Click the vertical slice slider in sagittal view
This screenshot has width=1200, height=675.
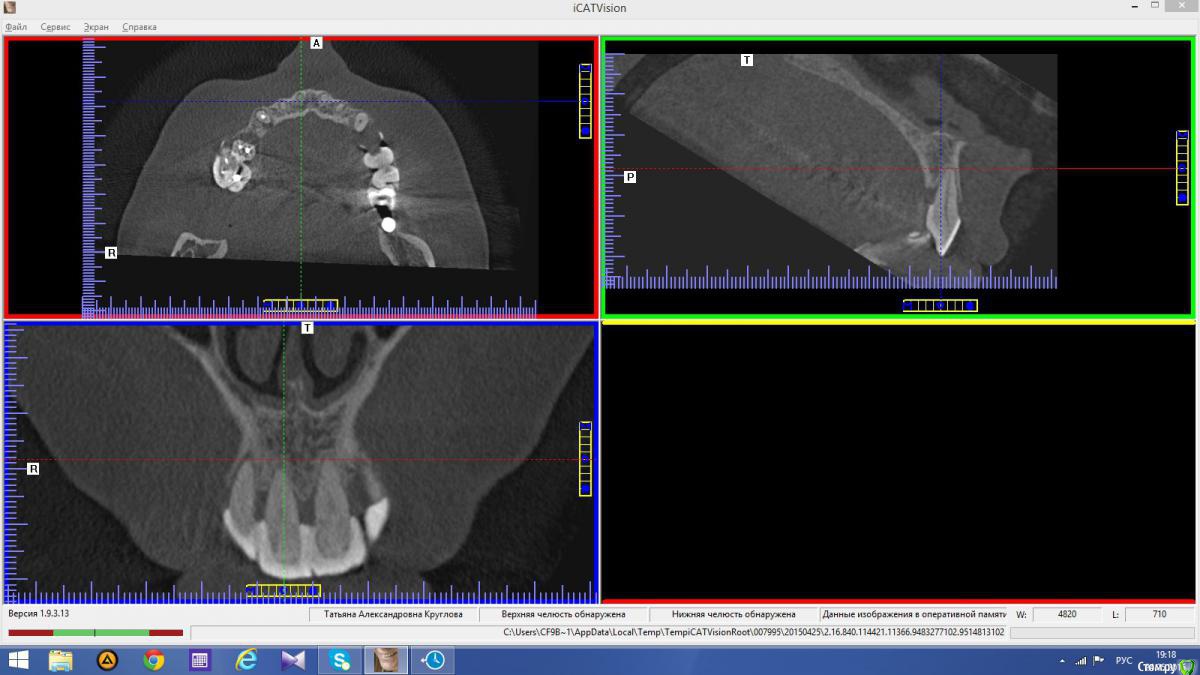tap(1182, 168)
